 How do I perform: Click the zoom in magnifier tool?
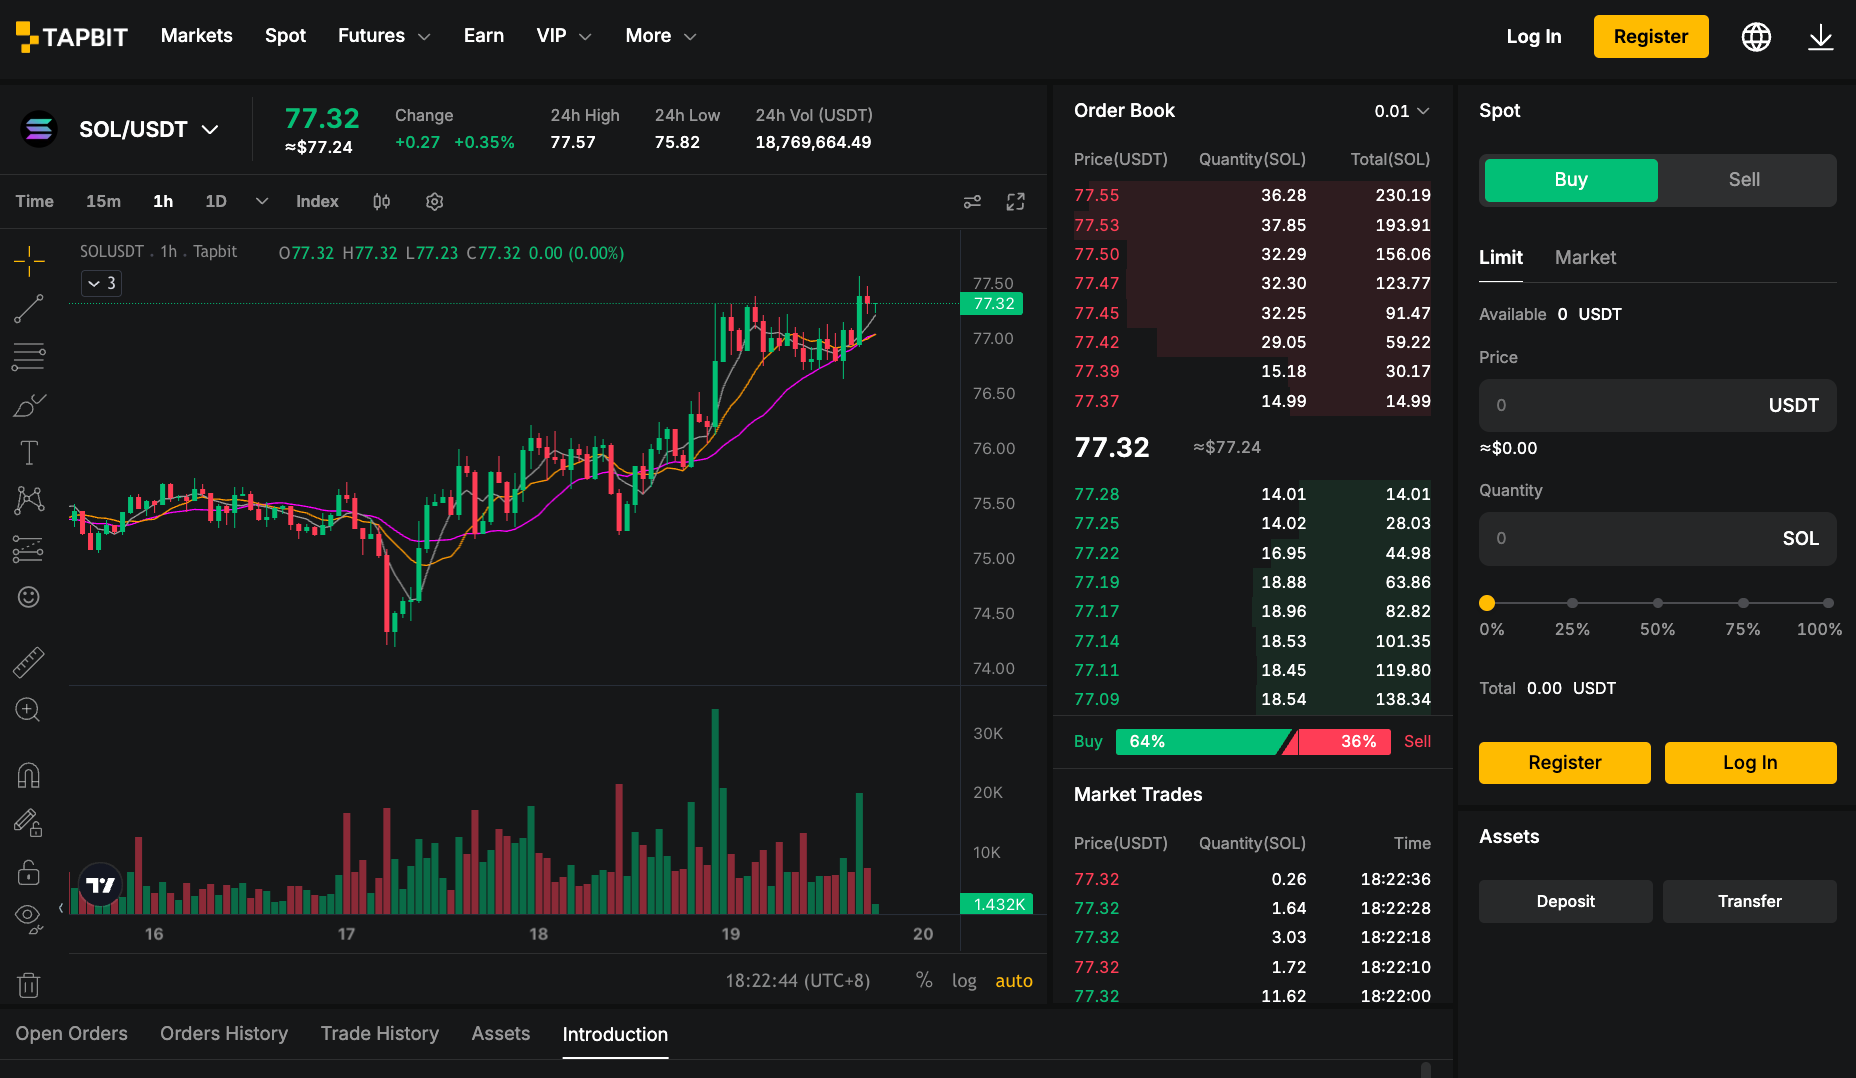29,710
